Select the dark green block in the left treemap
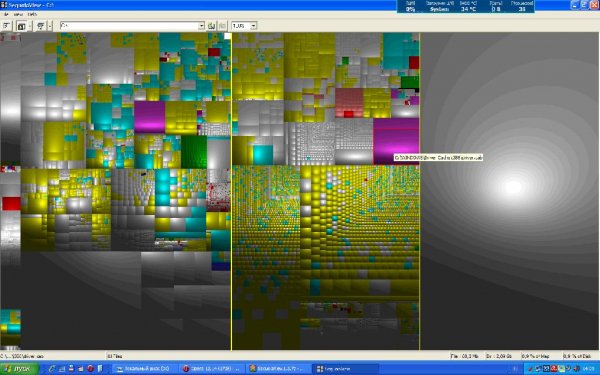 [x=194, y=152]
